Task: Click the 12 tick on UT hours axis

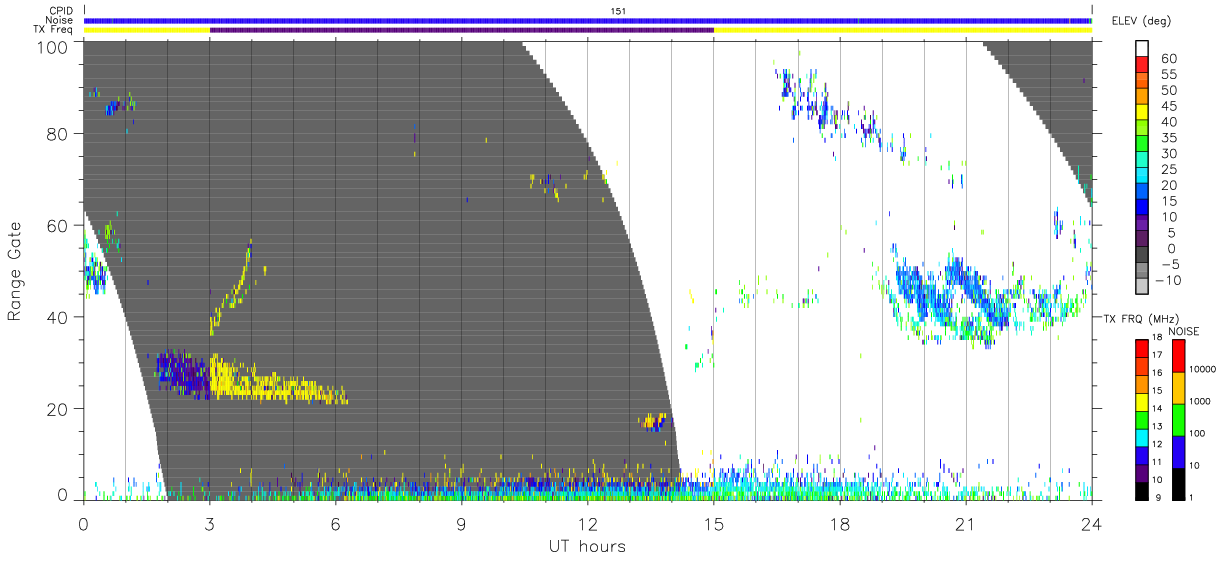Action: pyautogui.click(x=588, y=522)
